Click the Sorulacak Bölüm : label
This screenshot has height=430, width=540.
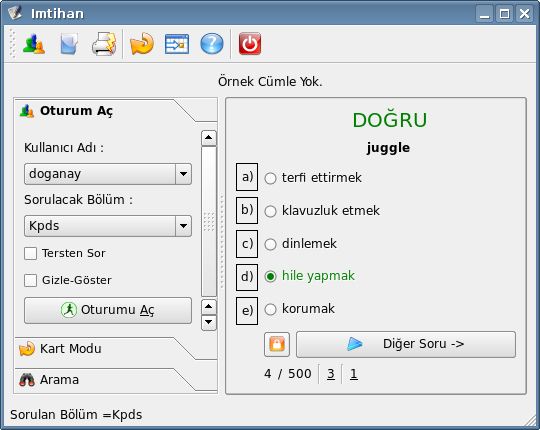tap(79, 200)
